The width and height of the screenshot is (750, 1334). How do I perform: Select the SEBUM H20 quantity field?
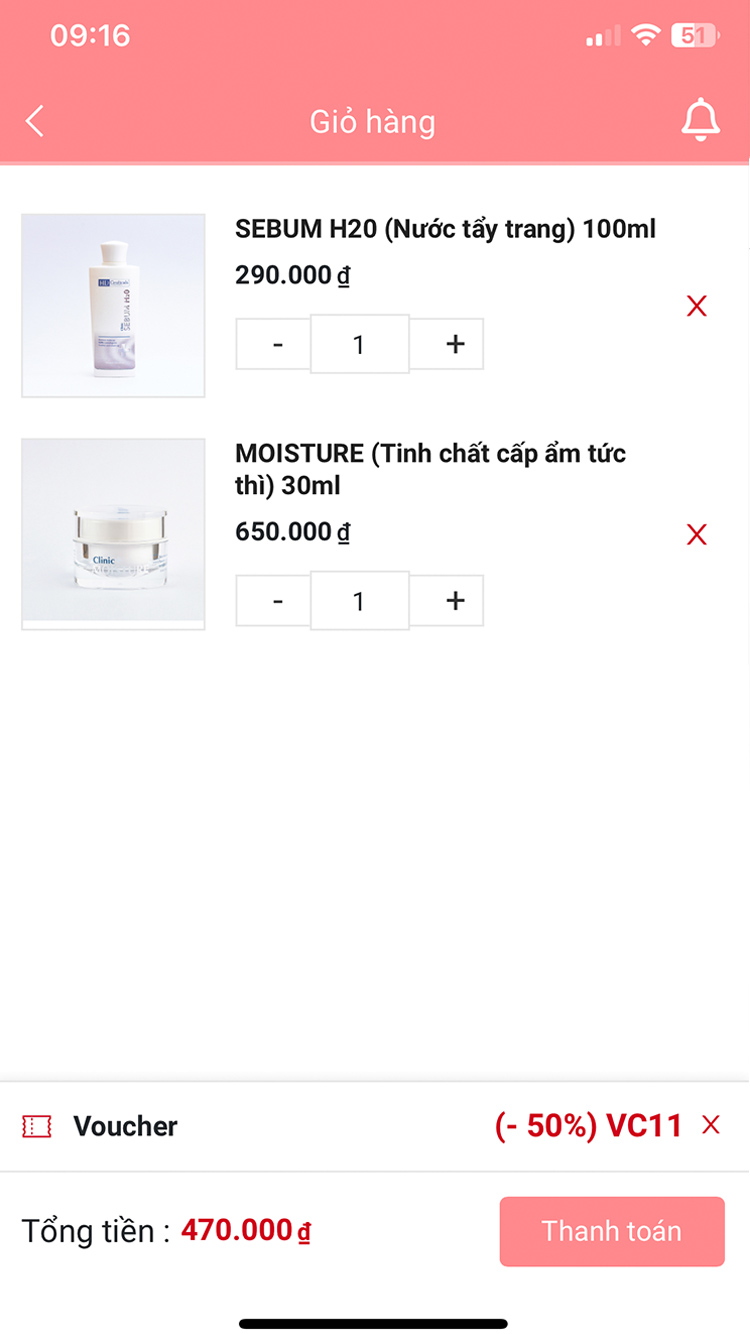point(360,344)
